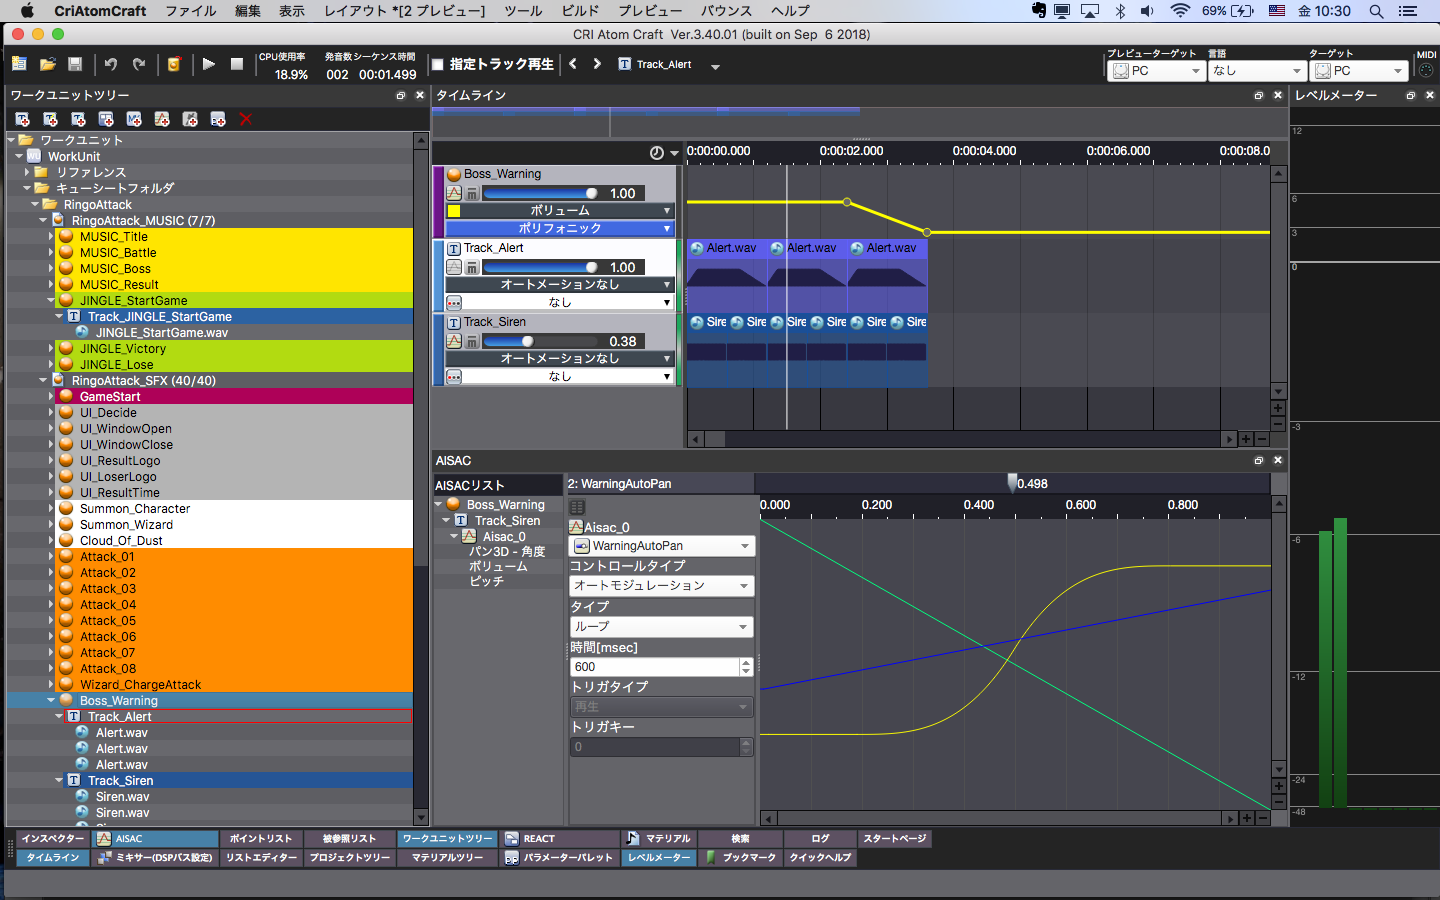This screenshot has width=1440, height=900.
Task: Collapse the RingoAttack_SFX cue sheet
Action: click(x=43, y=380)
